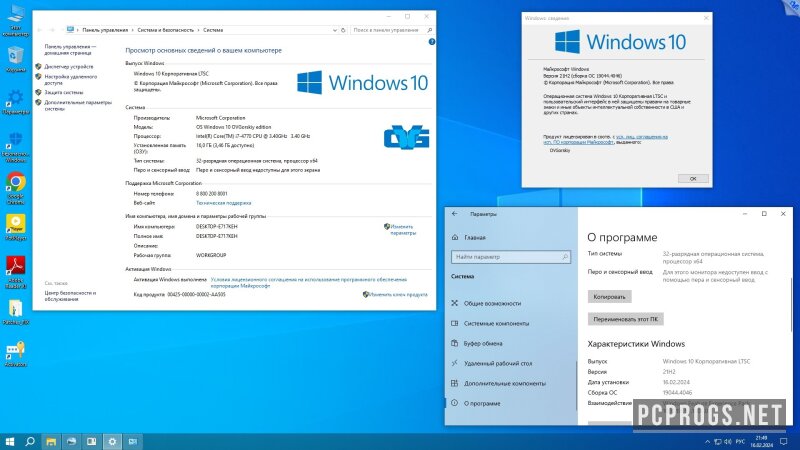This screenshot has width=800, height=450.
Task: Click the help question mark in System window
Action: pos(432,42)
